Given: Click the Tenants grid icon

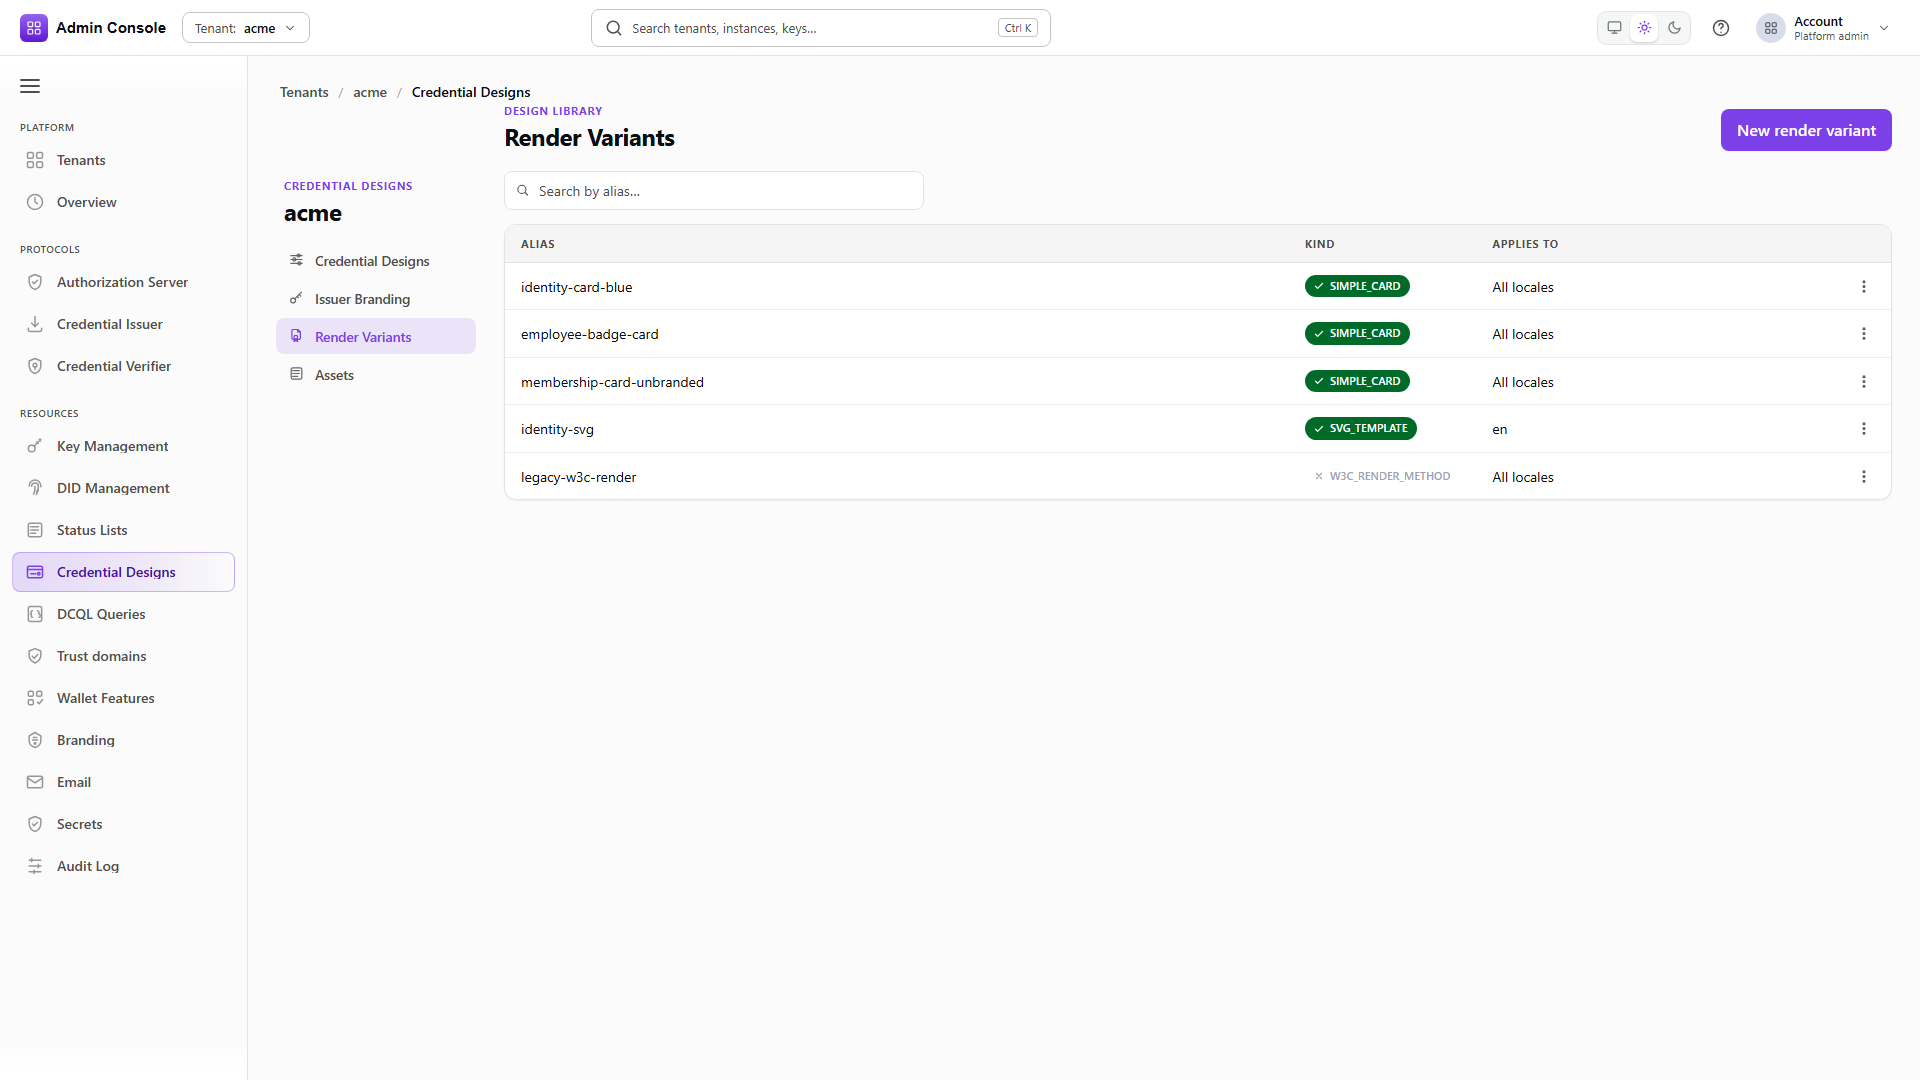Looking at the screenshot, I should [x=35, y=160].
